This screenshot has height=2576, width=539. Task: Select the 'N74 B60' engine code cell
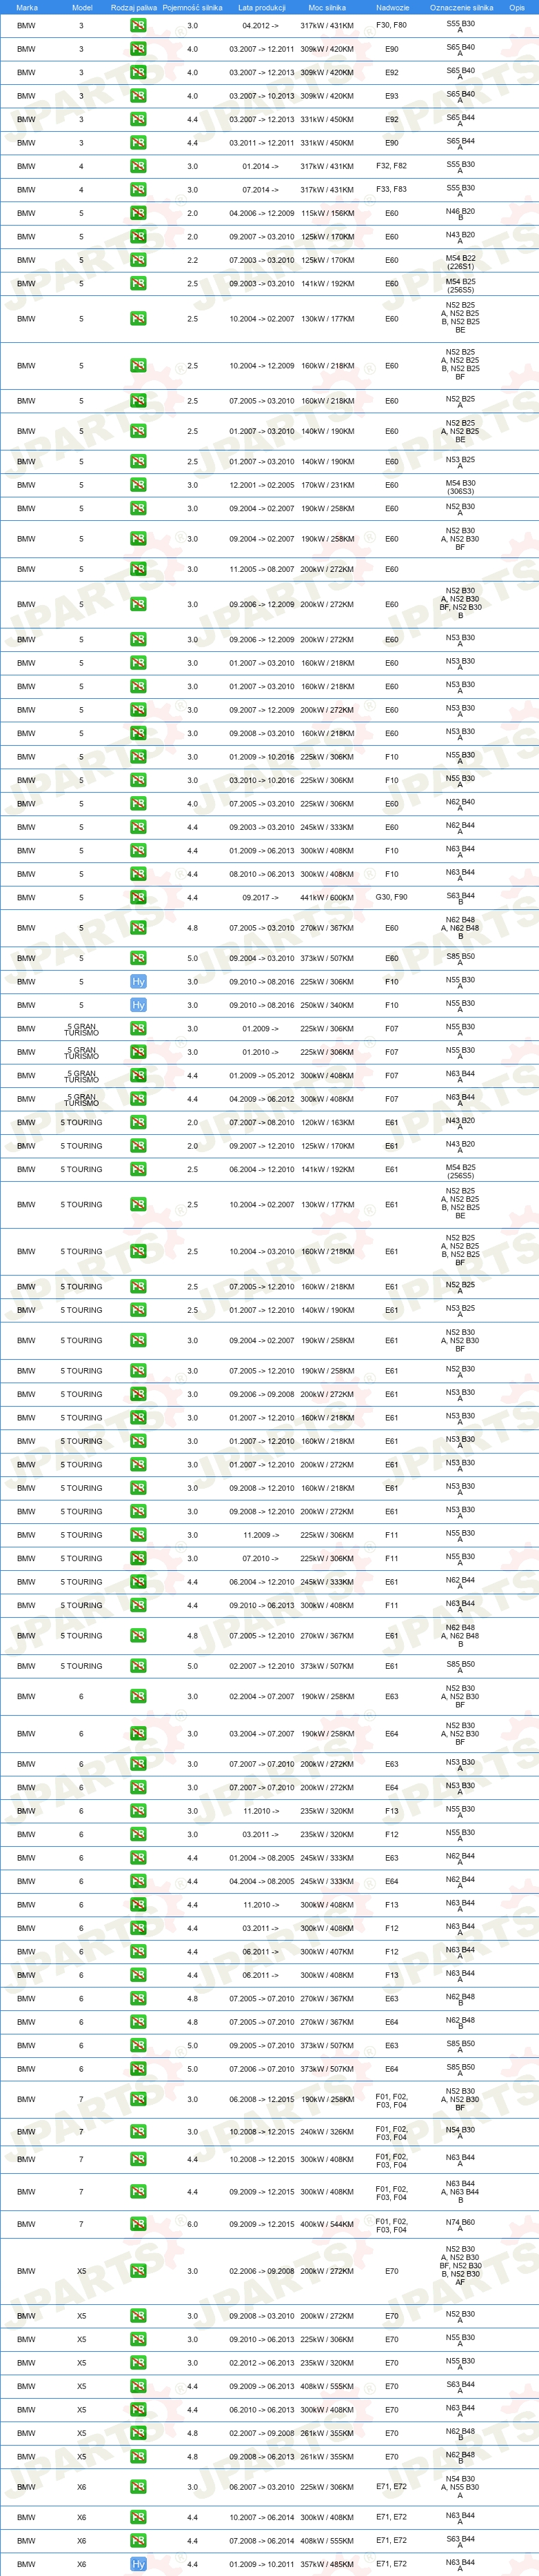tap(460, 2225)
